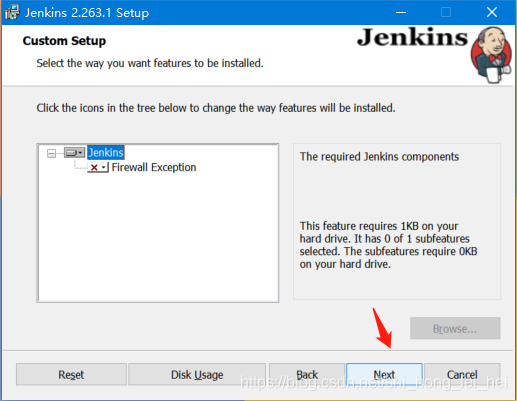
Task: Click 'The required Jenkins components' description text
Action: (379, 157)
